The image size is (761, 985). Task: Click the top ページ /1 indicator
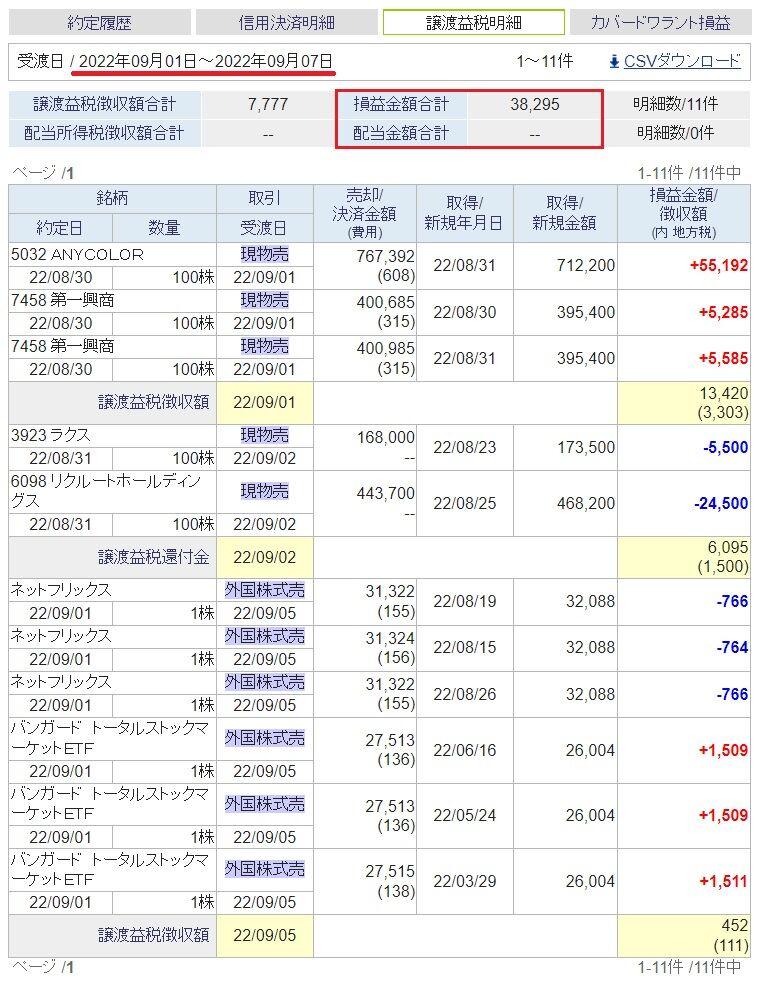(43, 173)
